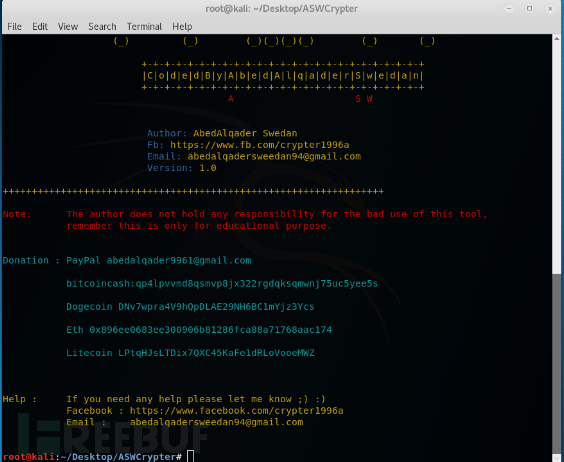The height and width of the screenshot is (462, 564).
Task: Click the author's Email address line
Action: [254, 157]
